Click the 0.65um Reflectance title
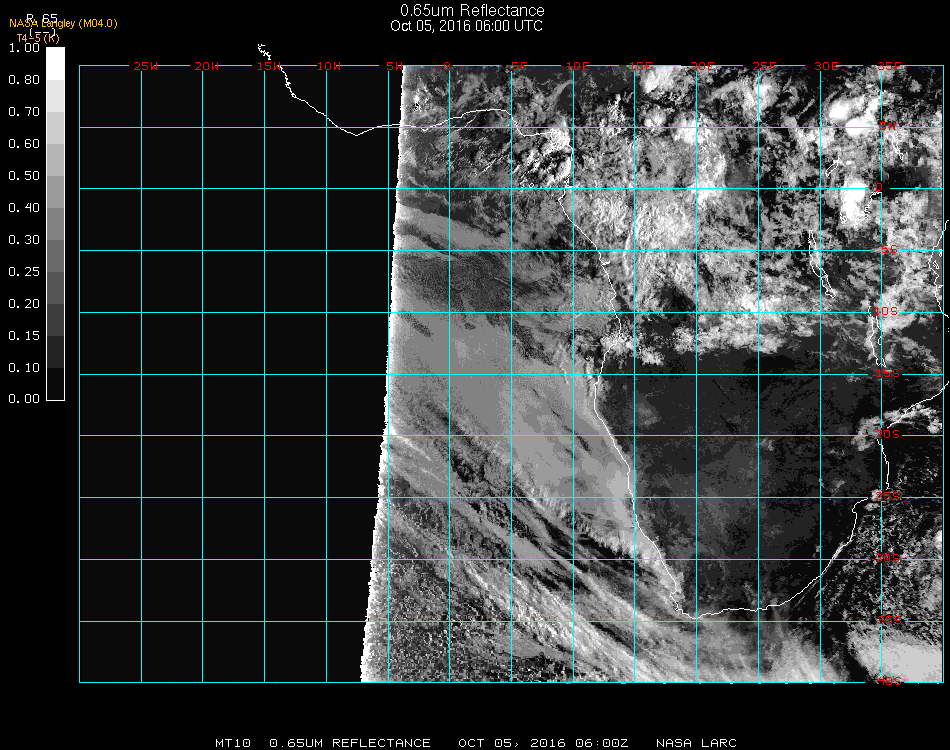The image size is (950, 750). tap(472, 11)
